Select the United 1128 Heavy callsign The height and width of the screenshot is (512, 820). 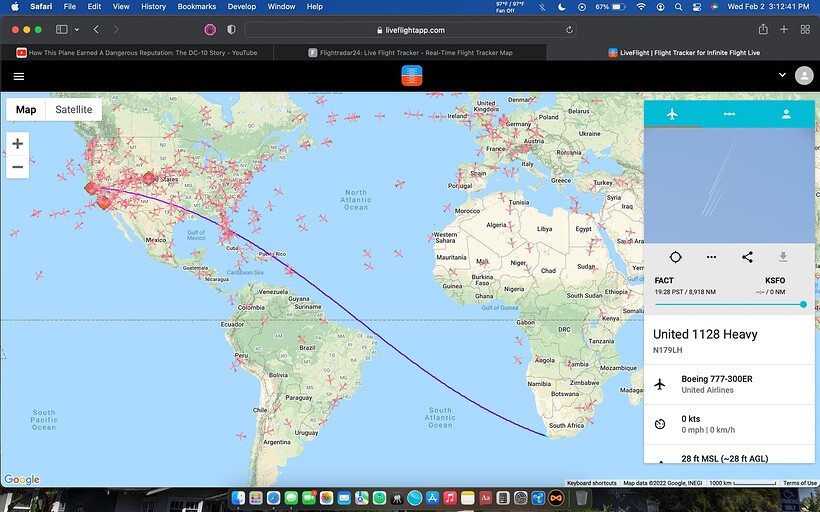pyautogui.click(x=705, y=334)
